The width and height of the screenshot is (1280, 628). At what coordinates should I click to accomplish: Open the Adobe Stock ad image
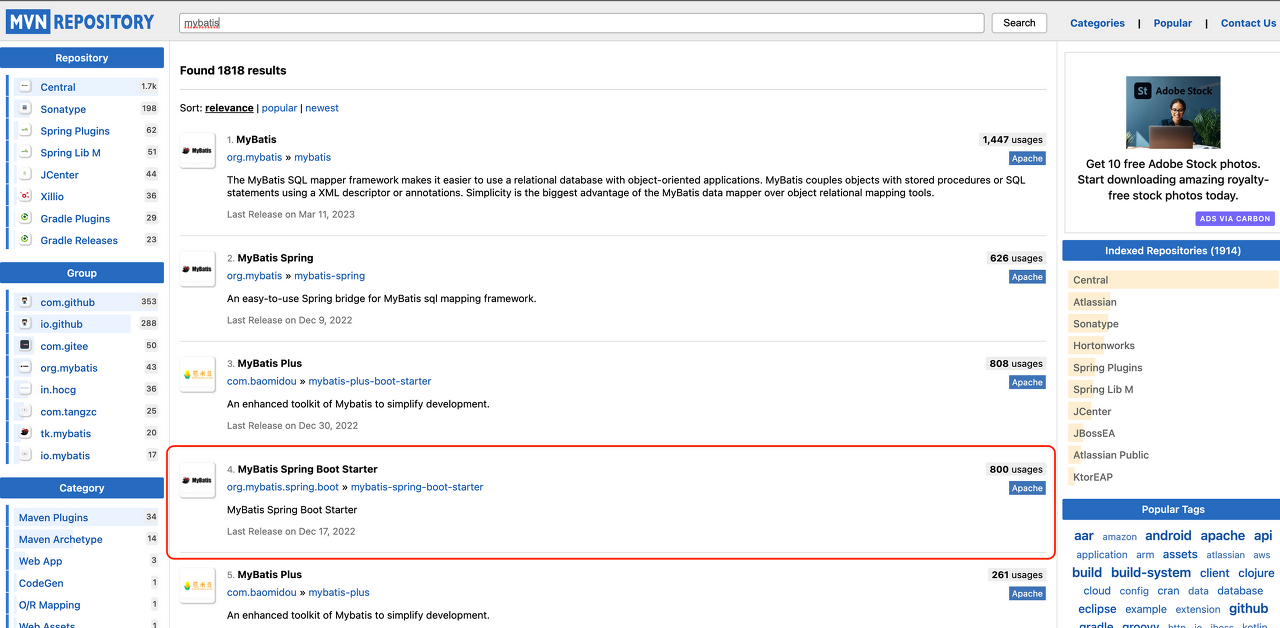[1173, 112]
